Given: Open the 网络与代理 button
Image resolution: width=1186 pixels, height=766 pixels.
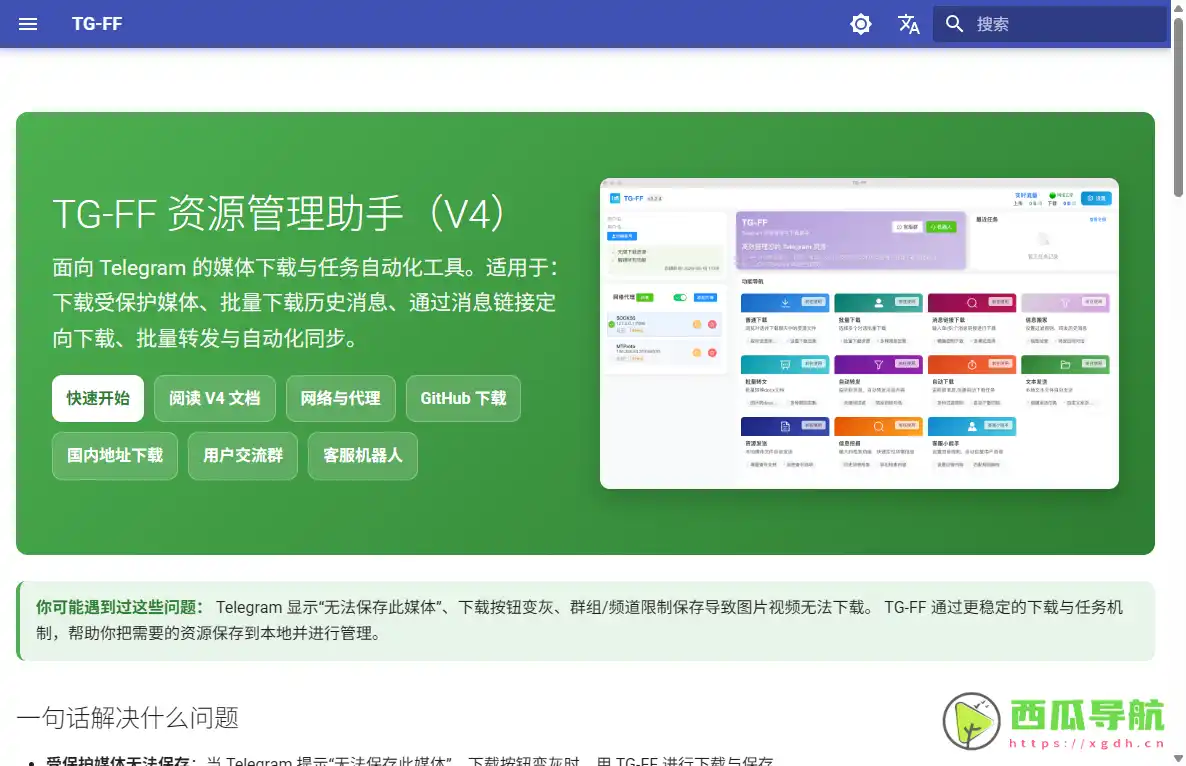Looking at the screenshot, I should (340, 399).
